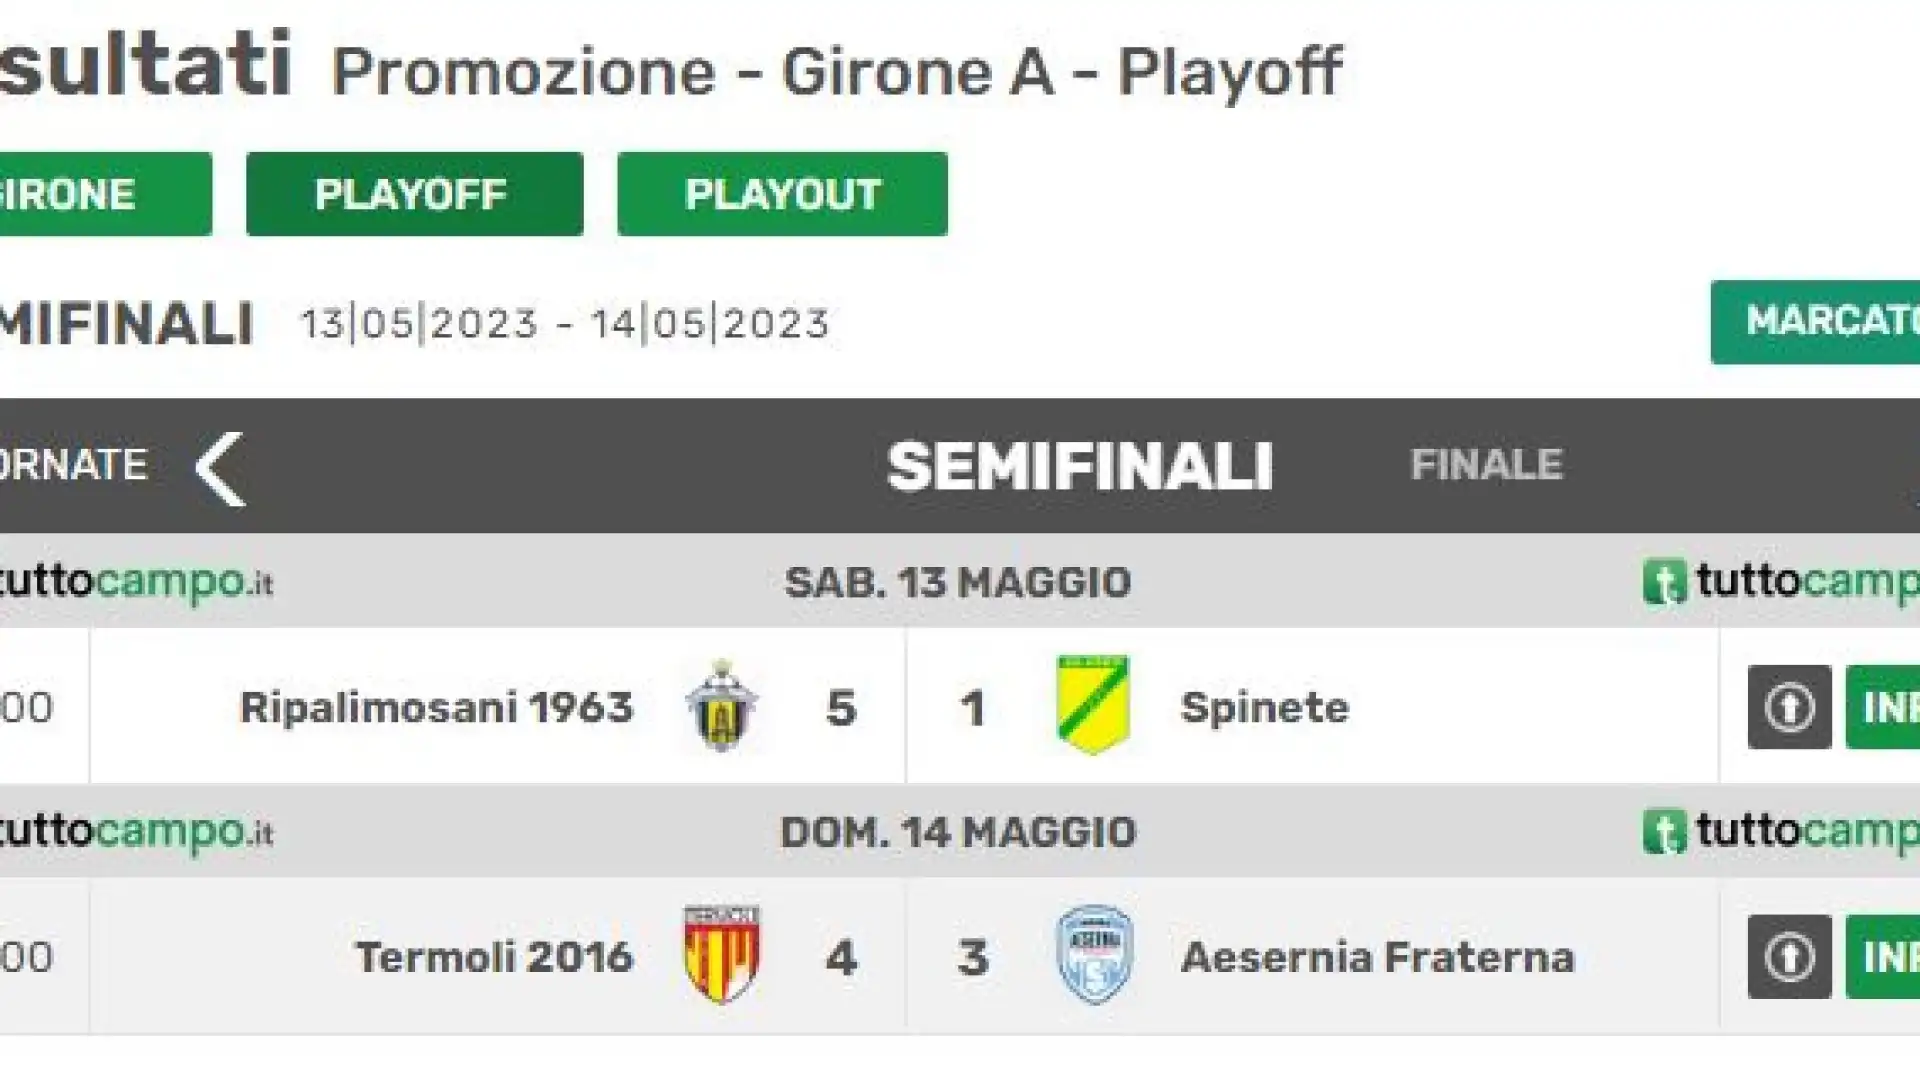Click the Spinete green-yellow team crest

(x=1093, y=705)
